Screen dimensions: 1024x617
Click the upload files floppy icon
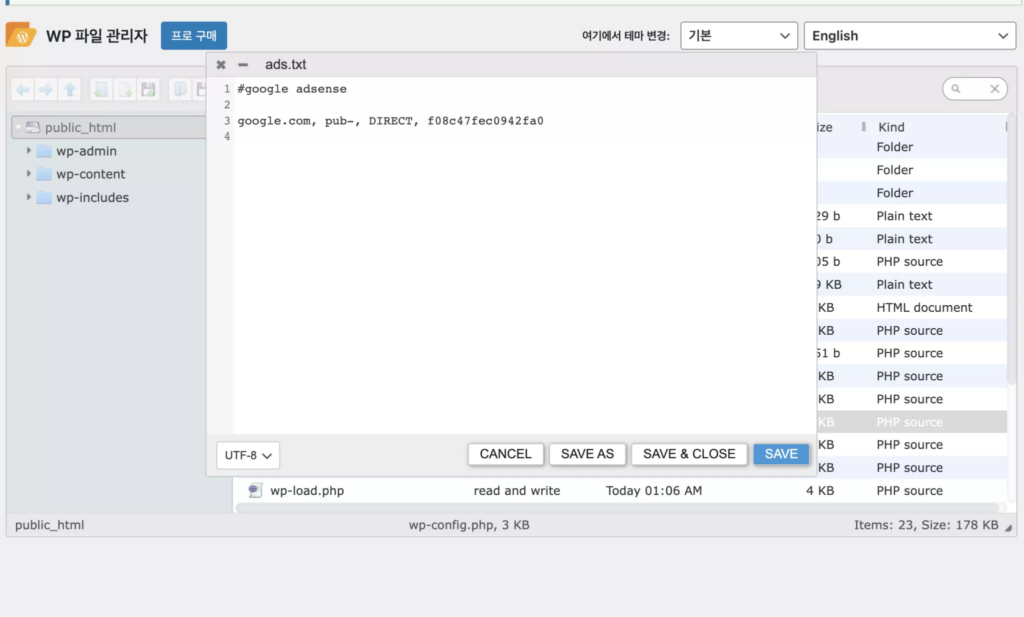[x=148, y=89]
